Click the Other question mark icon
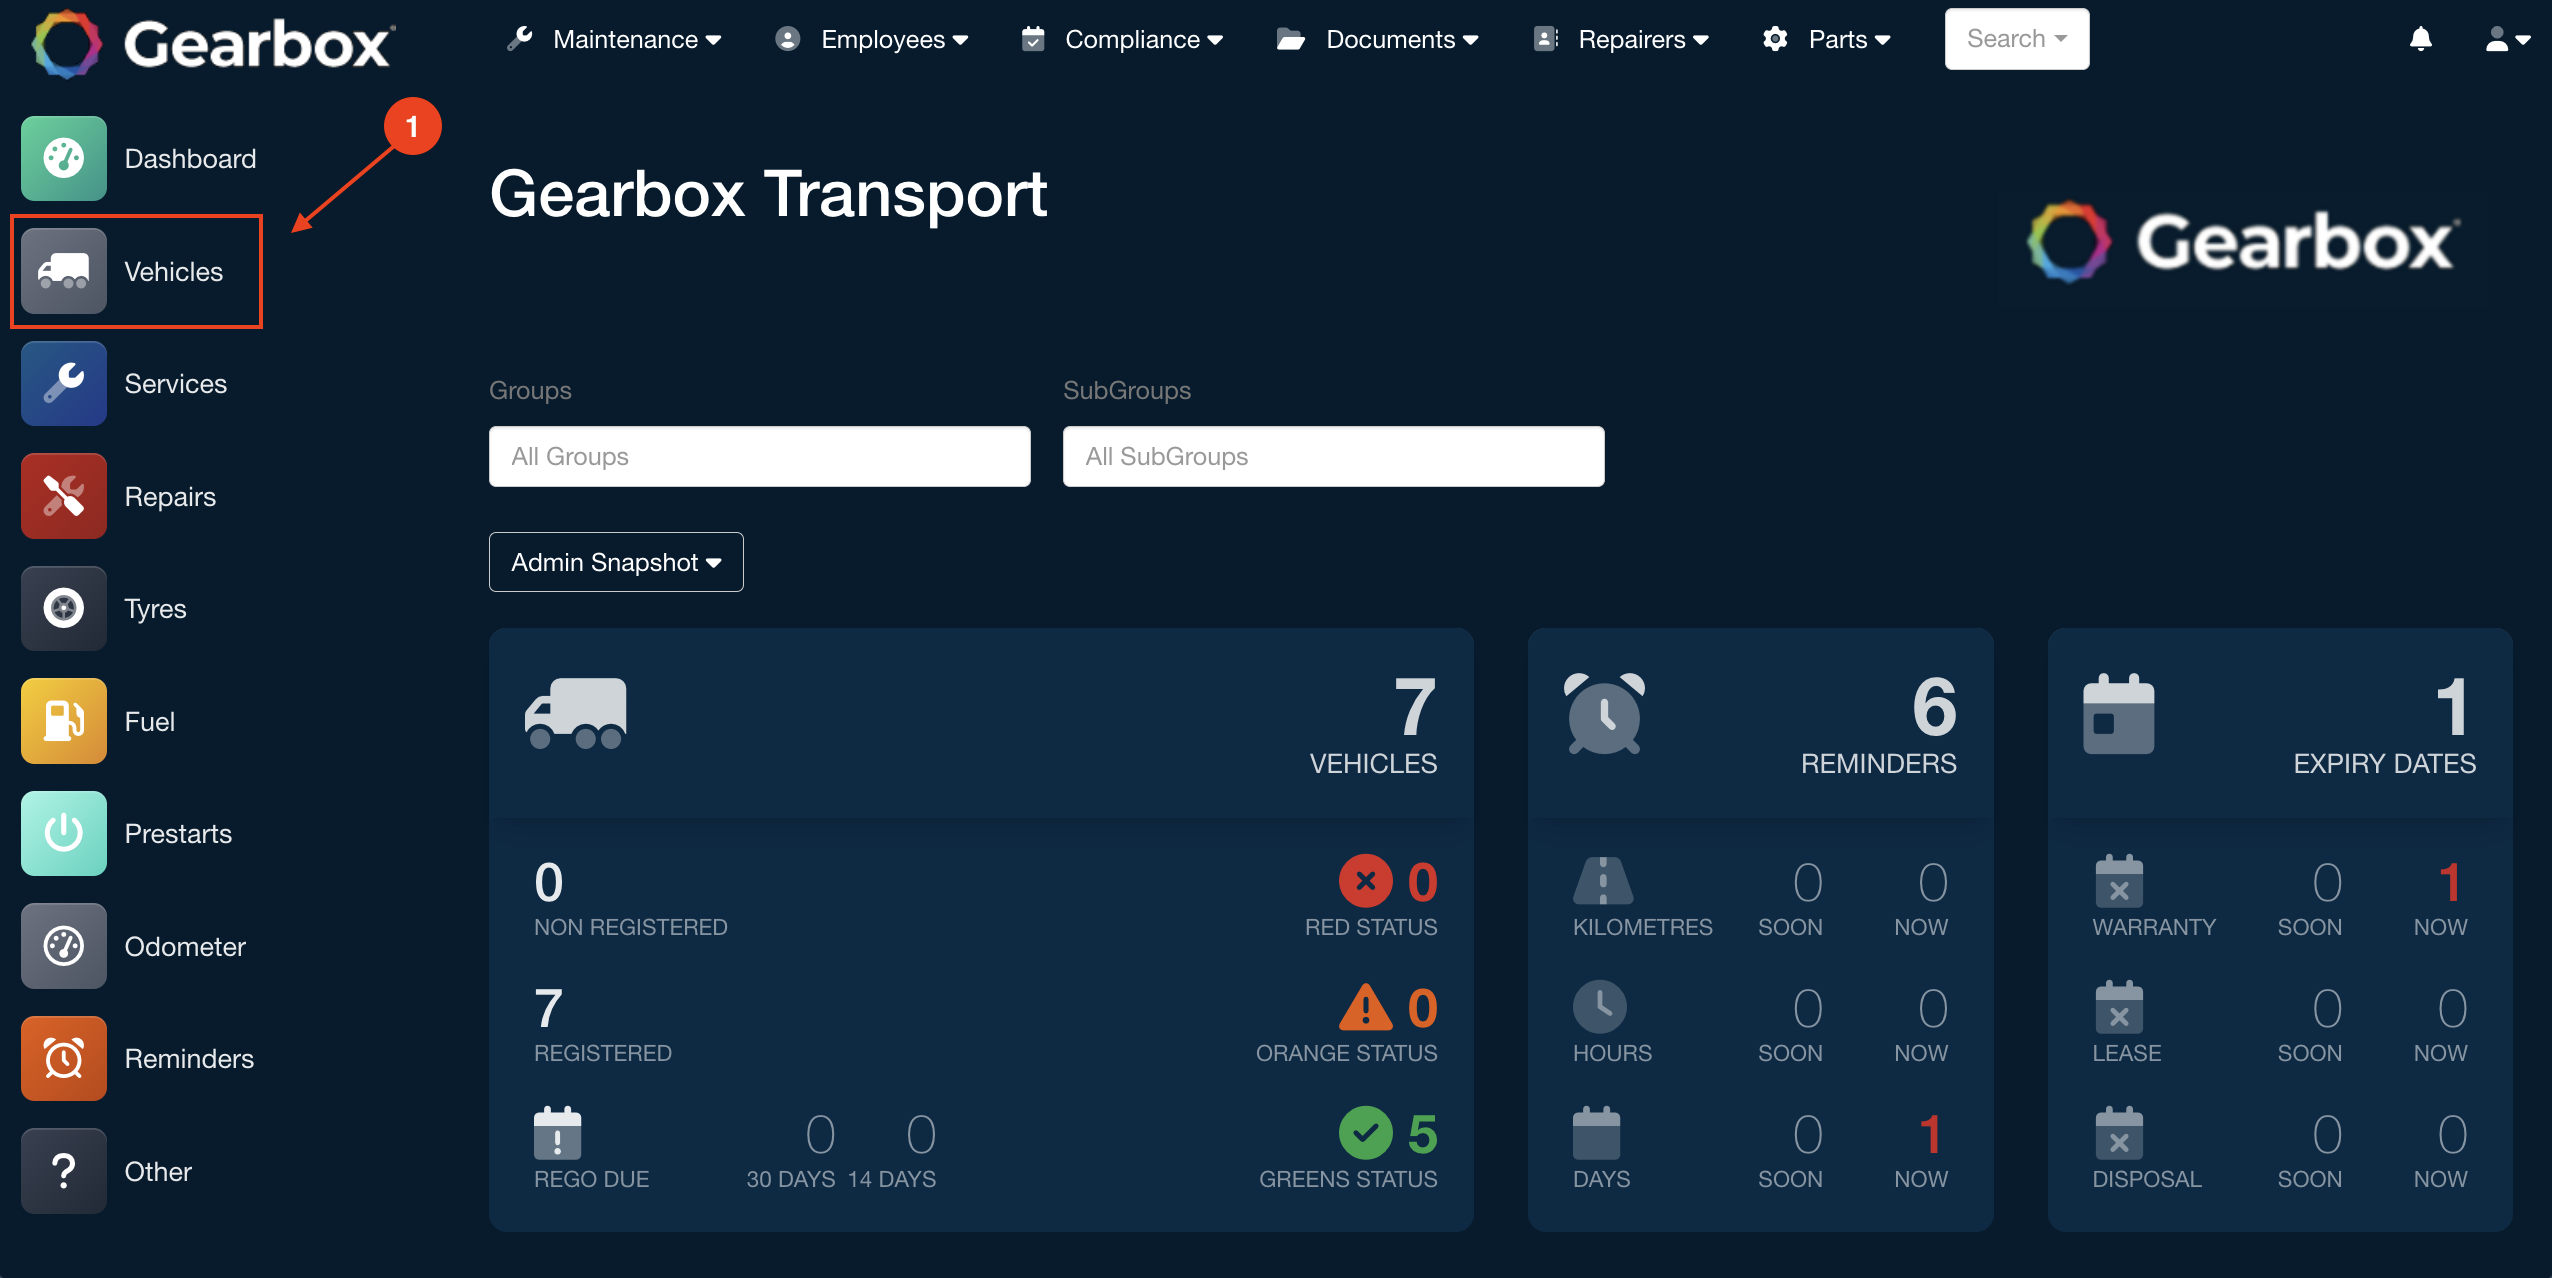 pyautogui.click(x=64, y=1171)
